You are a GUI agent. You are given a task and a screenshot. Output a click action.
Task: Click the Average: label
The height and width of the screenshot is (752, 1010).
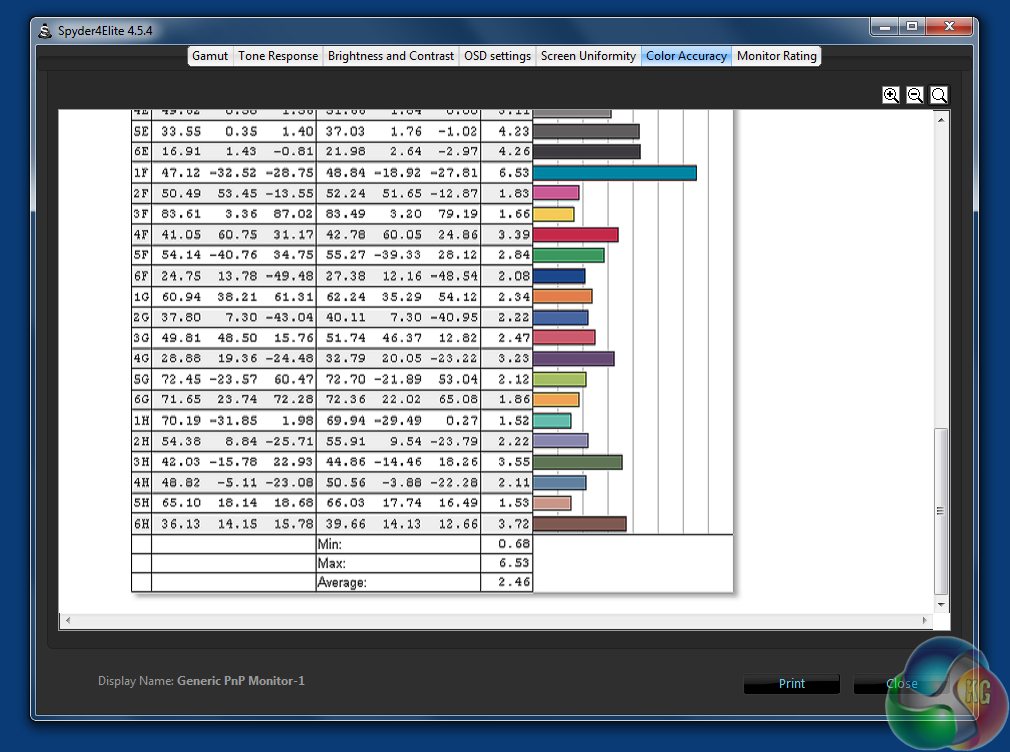tap(342, 583)
